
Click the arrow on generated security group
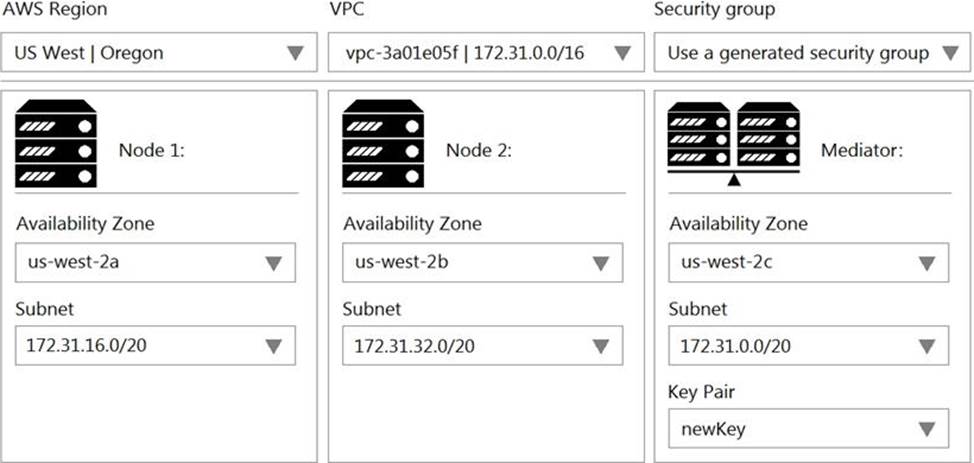949,53
